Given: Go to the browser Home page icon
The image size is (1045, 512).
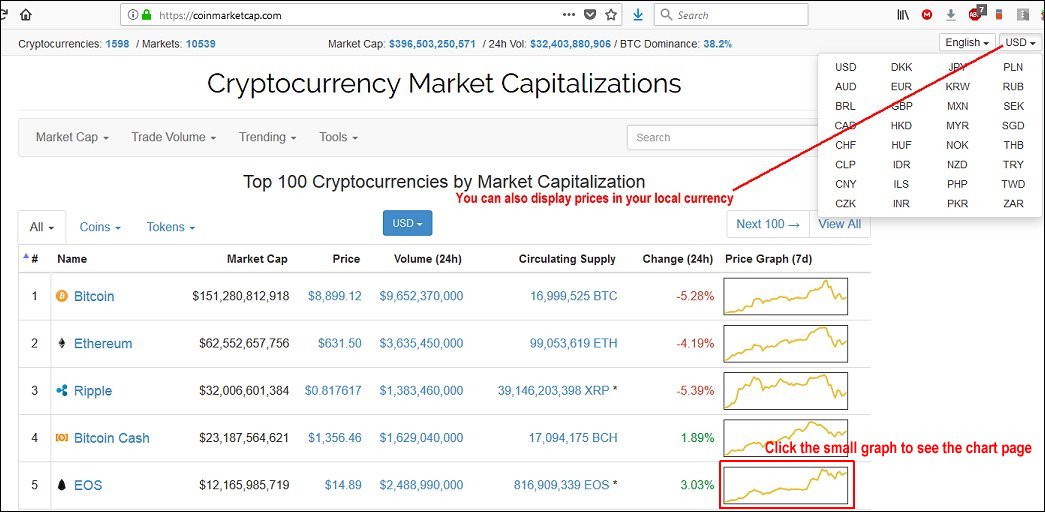Looking at the screenshot, I should point(27,15).
